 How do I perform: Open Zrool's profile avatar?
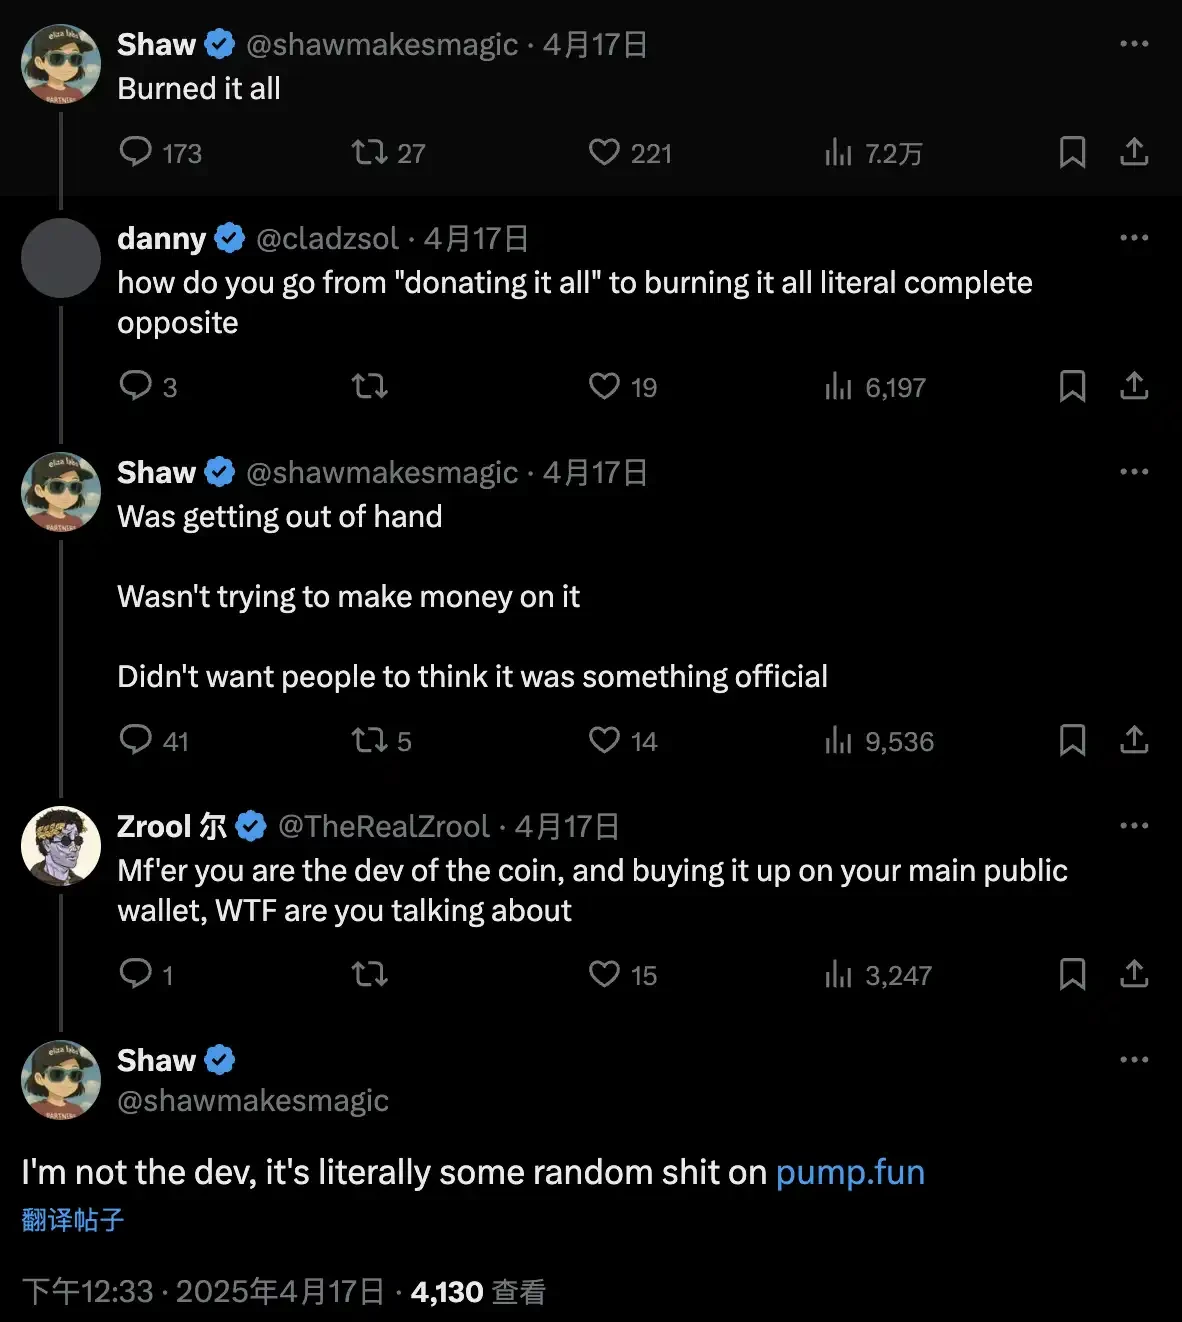point(61,846)
